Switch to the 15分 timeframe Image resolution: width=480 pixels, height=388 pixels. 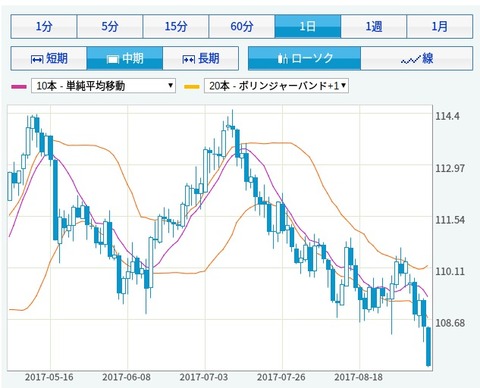(x=176, y=26)
